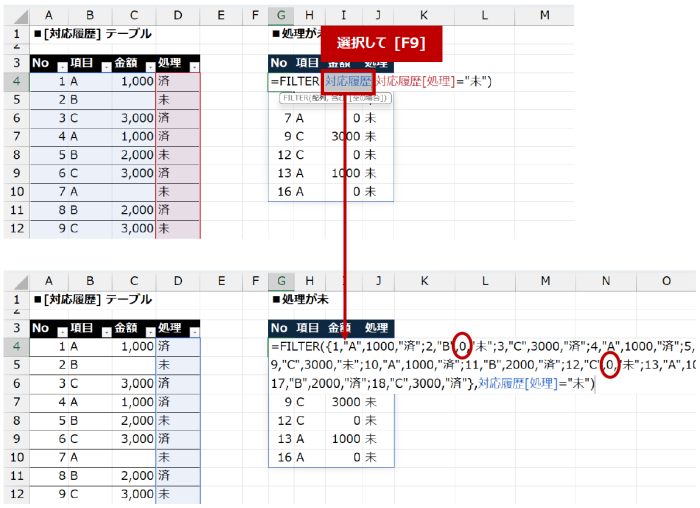Select column O header in lower sheet
The height and width of the screenshot is (508, 700).
pos(666,281)
